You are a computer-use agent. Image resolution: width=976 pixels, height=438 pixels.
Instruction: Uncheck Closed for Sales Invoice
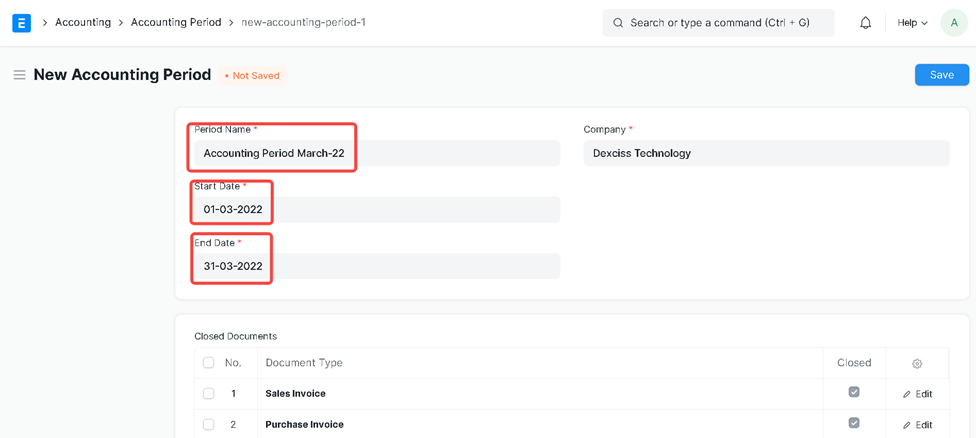point(853,393)
